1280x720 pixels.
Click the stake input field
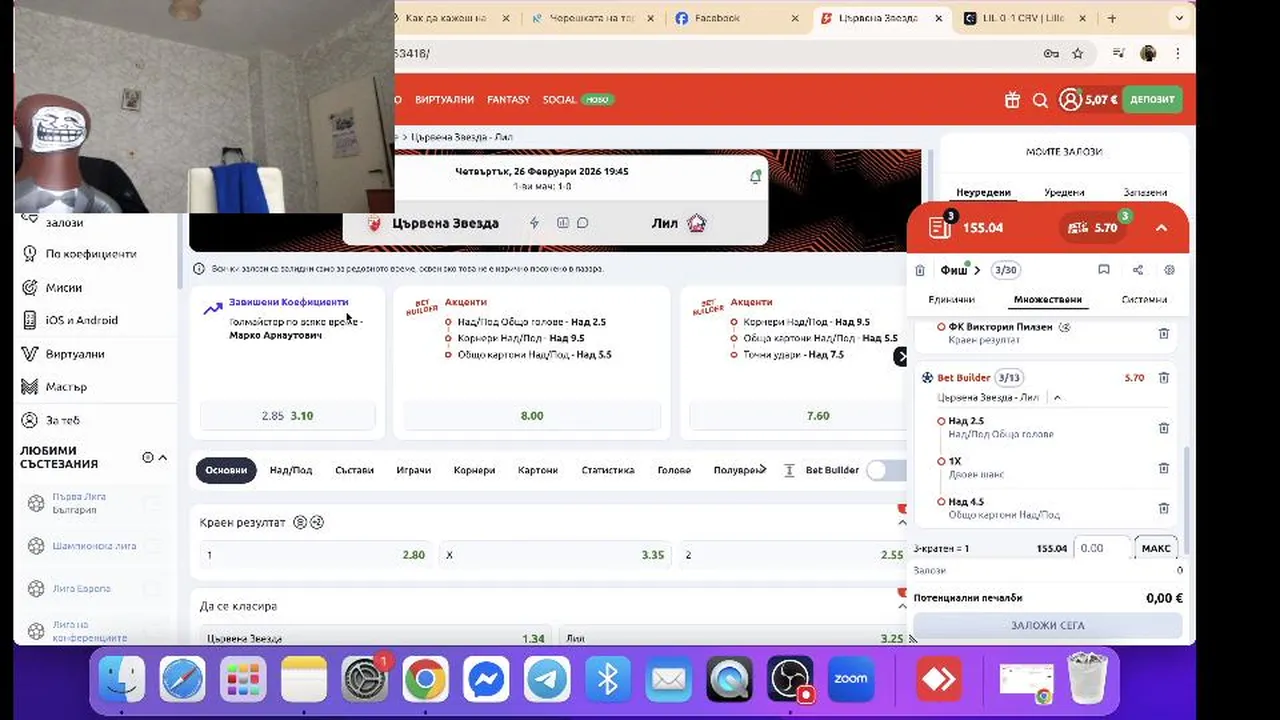[1102, 548]
